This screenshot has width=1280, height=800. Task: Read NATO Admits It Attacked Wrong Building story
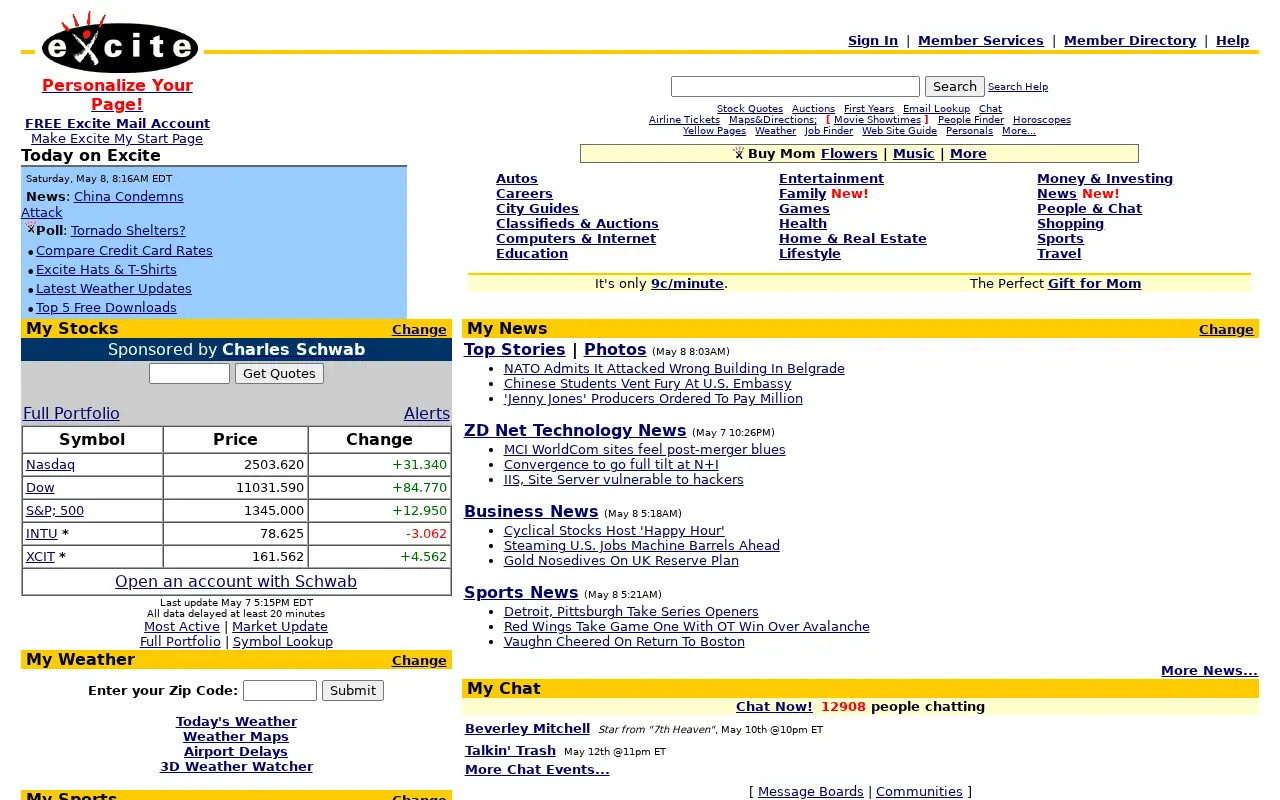coord(674,369)
